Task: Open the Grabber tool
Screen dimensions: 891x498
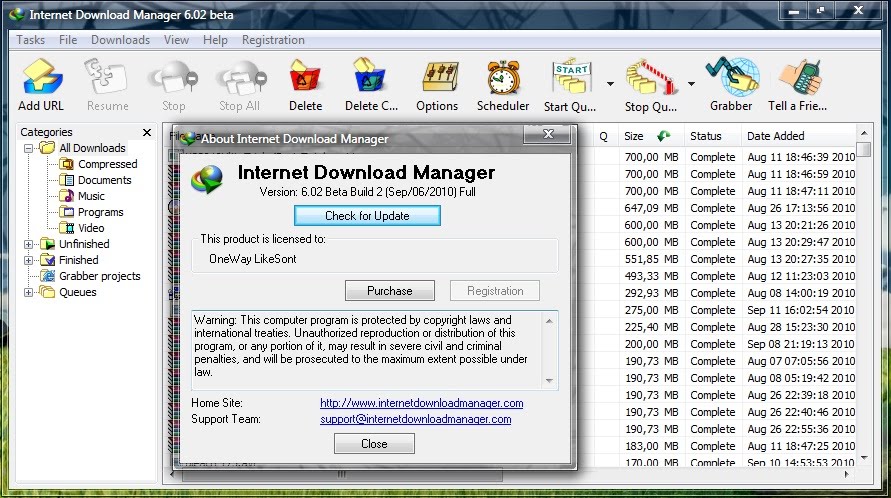Action: (731, 85)
